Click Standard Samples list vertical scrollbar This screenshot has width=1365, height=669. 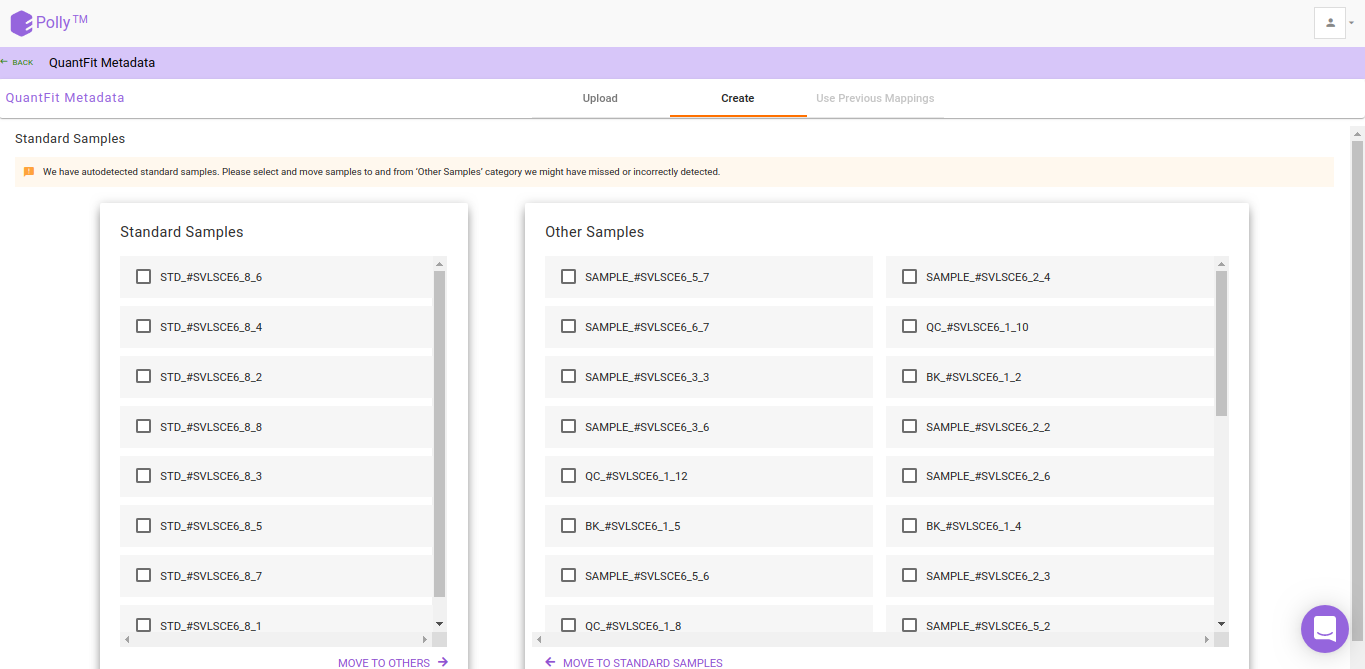440,434
